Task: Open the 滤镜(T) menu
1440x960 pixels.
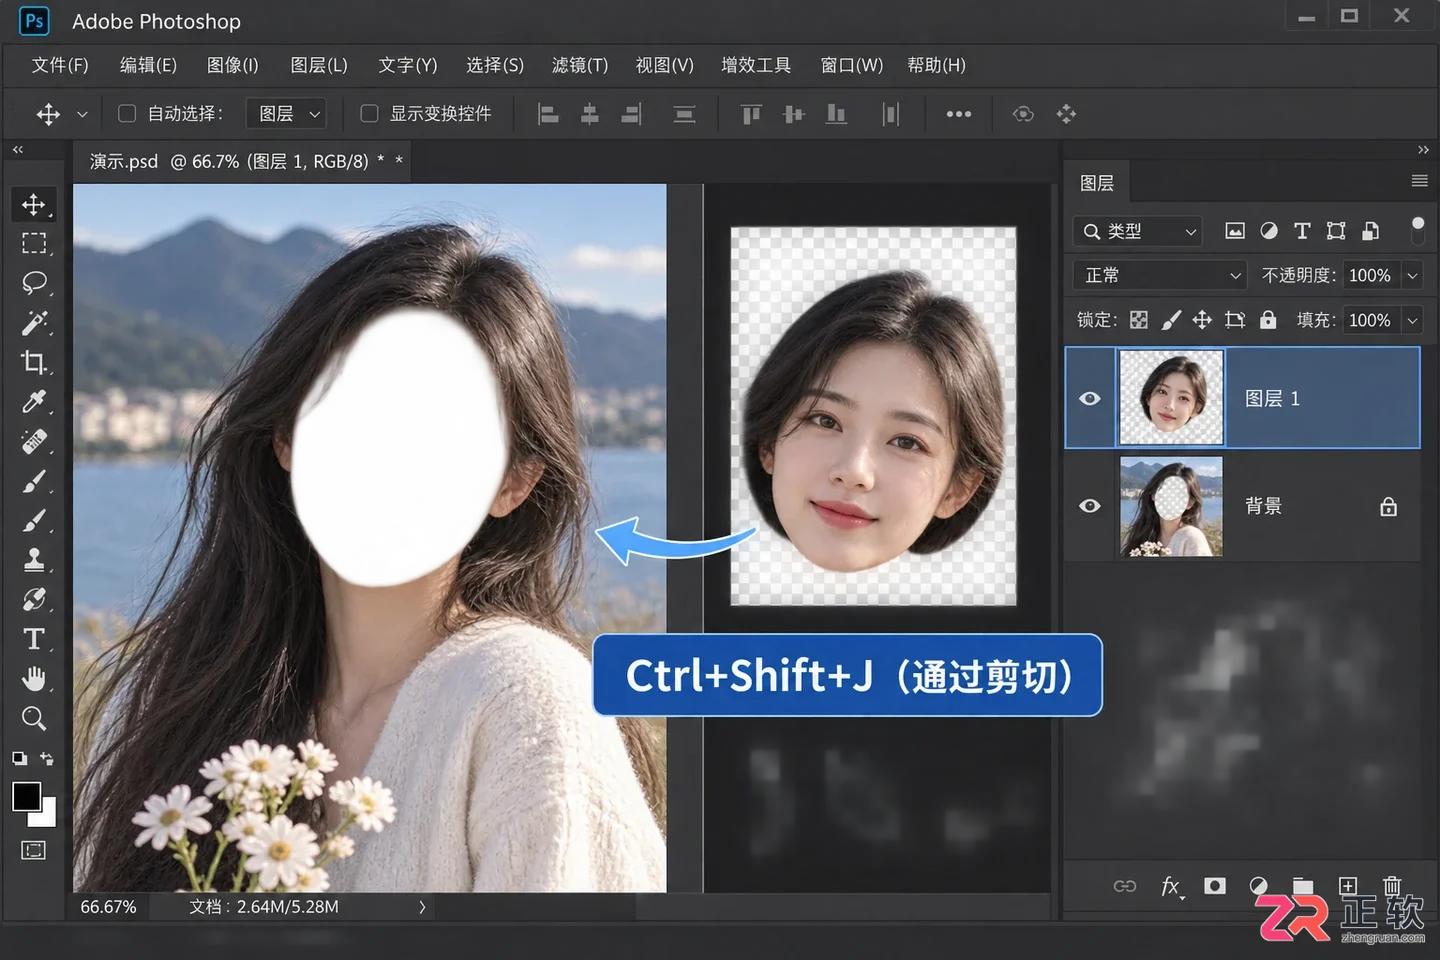Action: (580, 65)
